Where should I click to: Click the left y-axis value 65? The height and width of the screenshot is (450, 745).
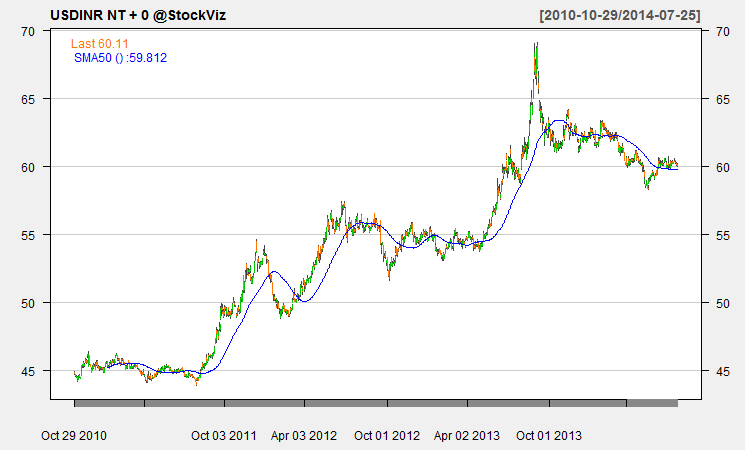tap(28, 99)
